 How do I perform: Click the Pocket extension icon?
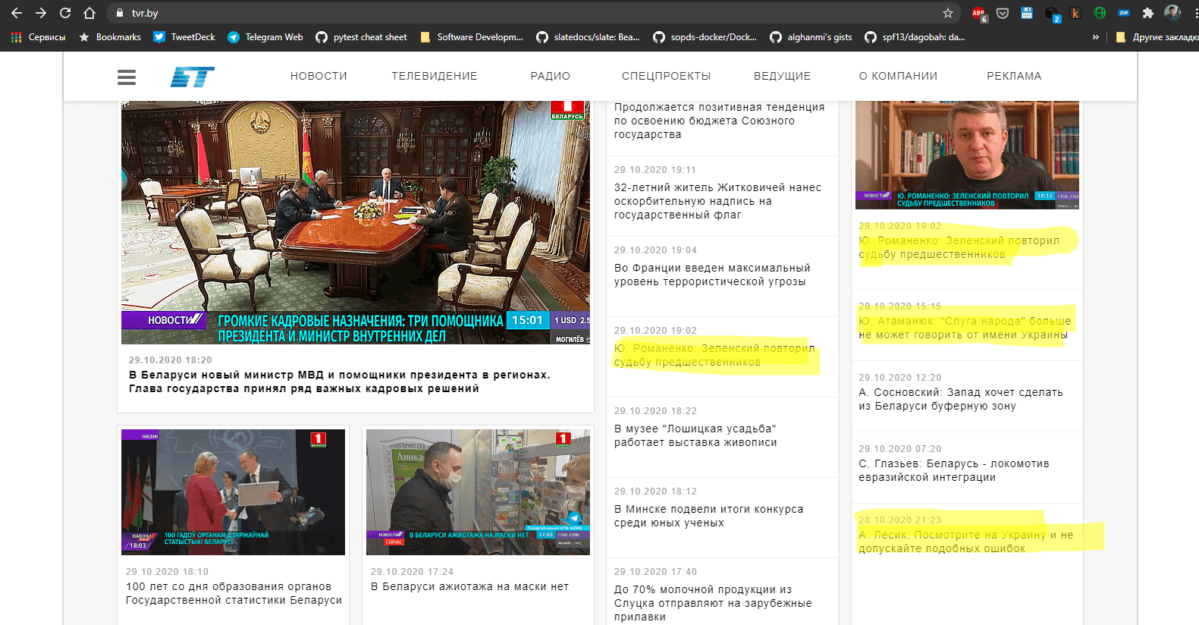tap(1002, 13)
